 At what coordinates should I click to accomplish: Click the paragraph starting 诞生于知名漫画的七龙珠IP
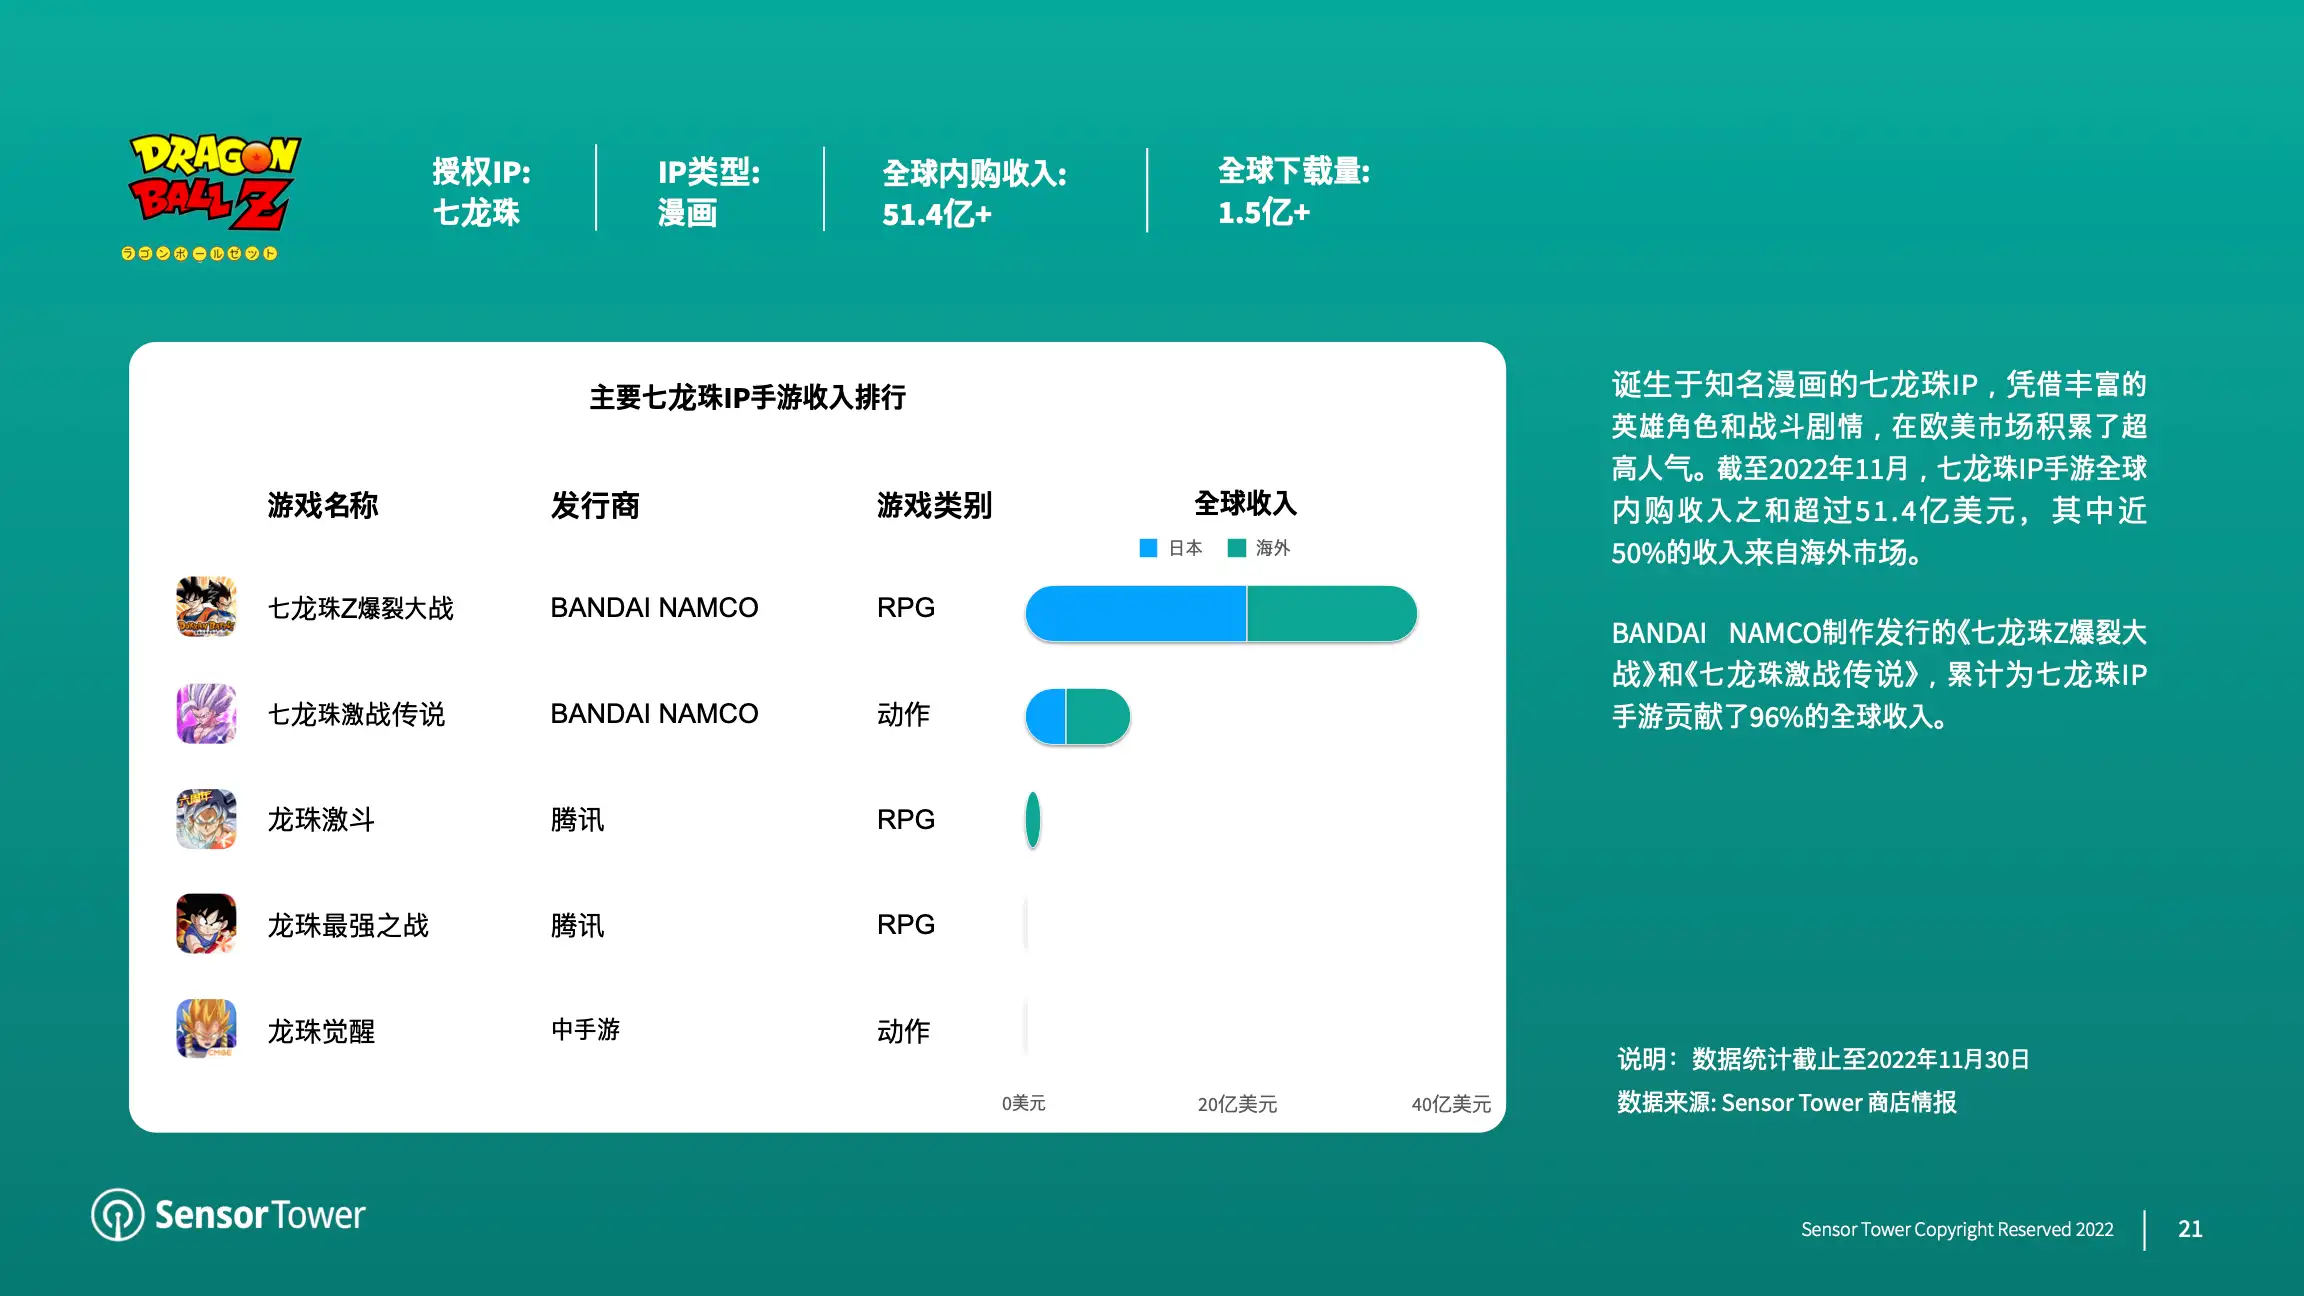[x=1880, y=468]
